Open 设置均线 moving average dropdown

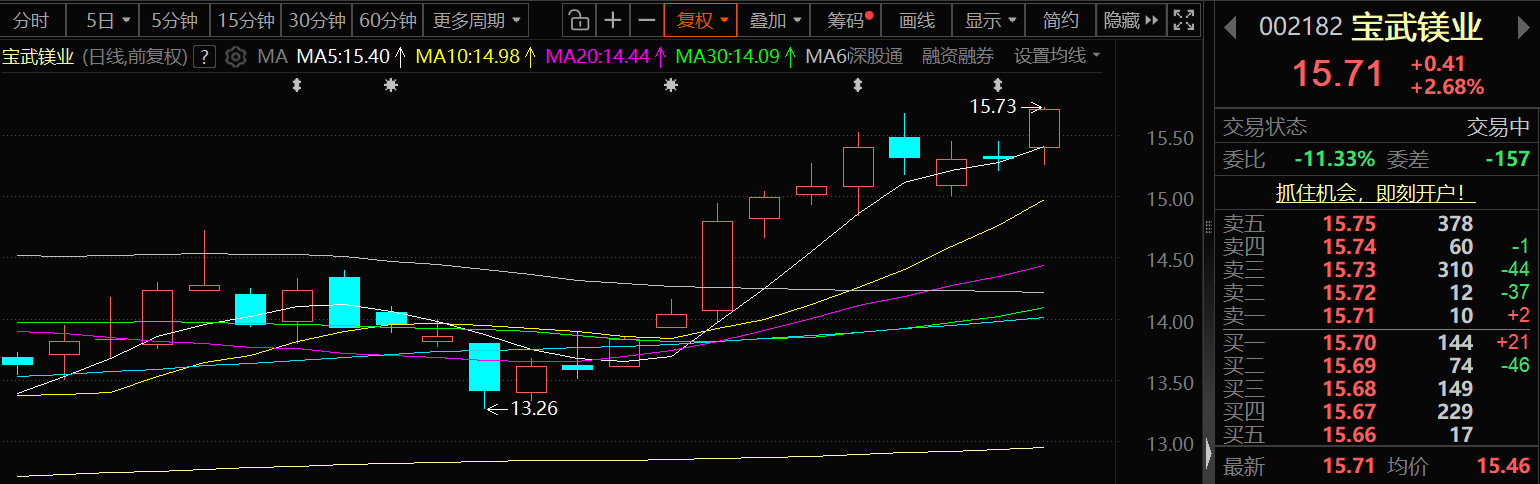pos(1057,56)
